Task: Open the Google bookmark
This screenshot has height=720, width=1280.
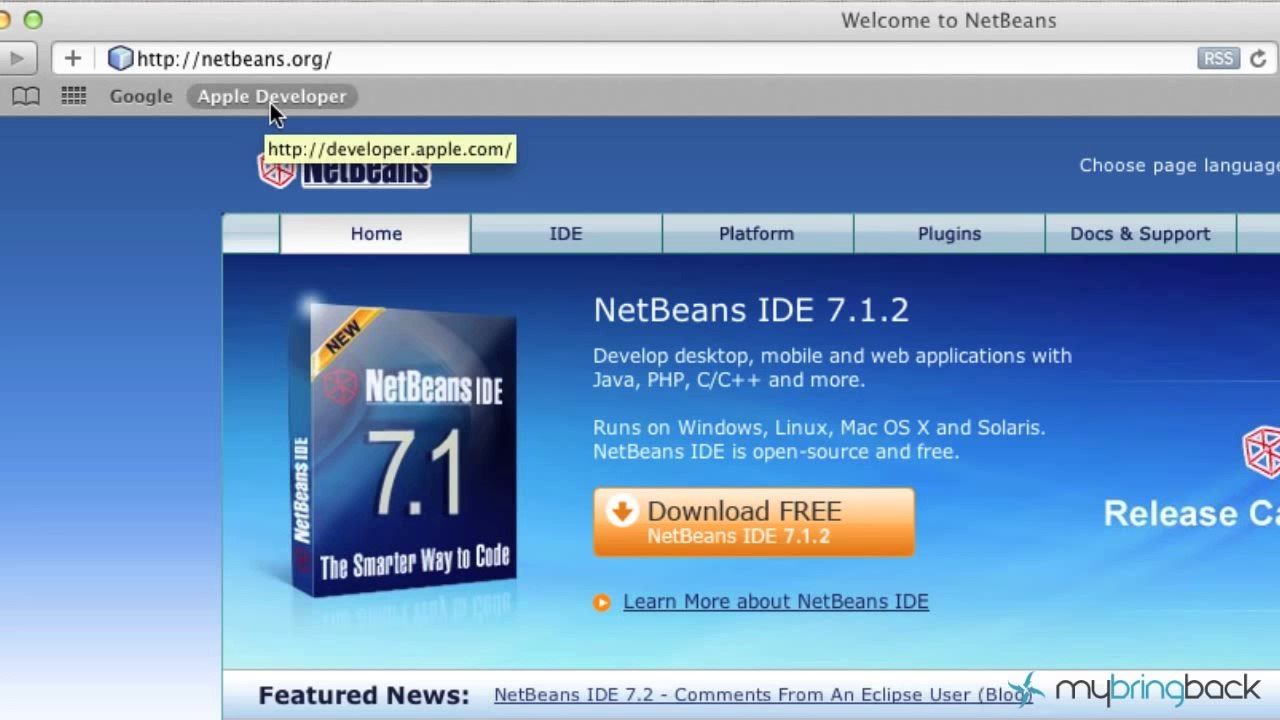Action: 141,96
